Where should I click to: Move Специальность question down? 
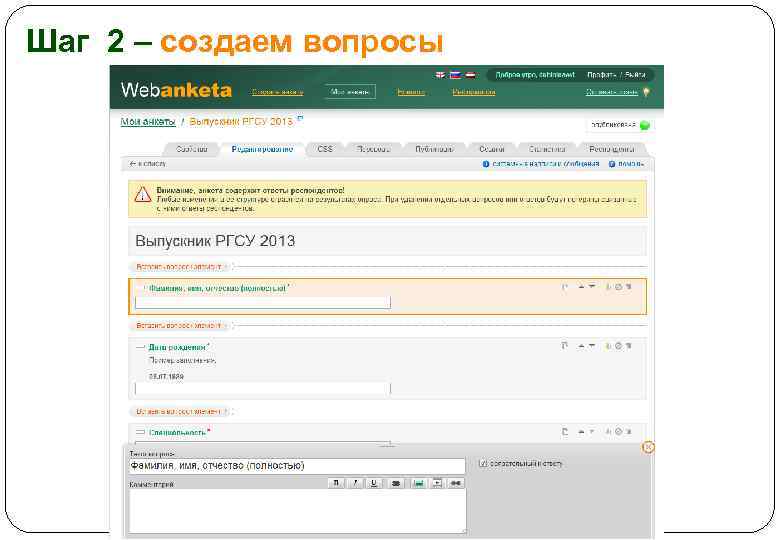point(592,432)
